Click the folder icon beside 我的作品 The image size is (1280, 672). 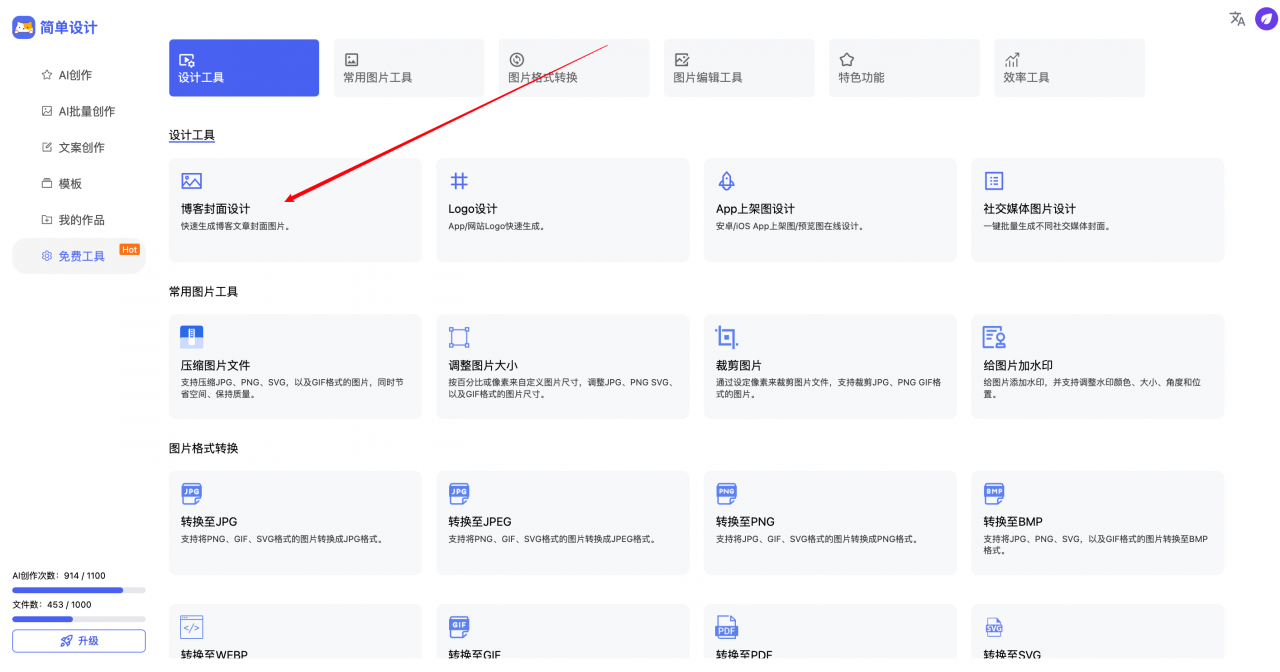pyautogui.click(x=47, y=219)
